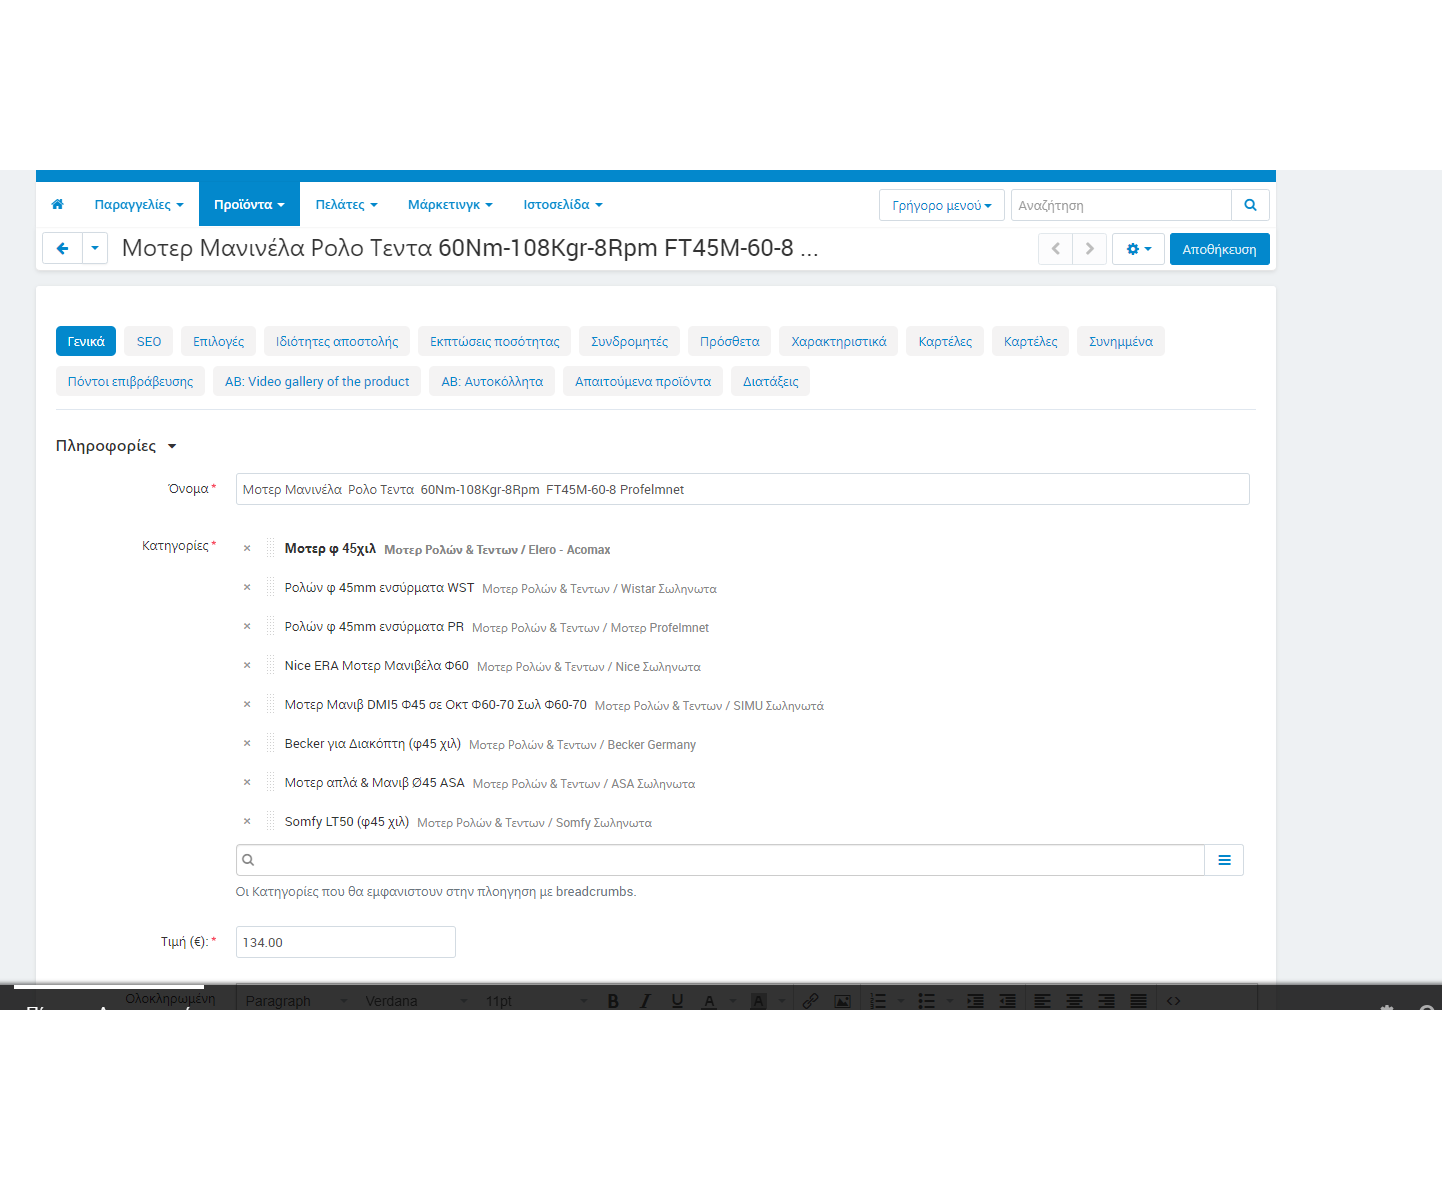Open the Παραγγελίες dropdown menu
1442x1180 pixels.
(x=139, y=204)
